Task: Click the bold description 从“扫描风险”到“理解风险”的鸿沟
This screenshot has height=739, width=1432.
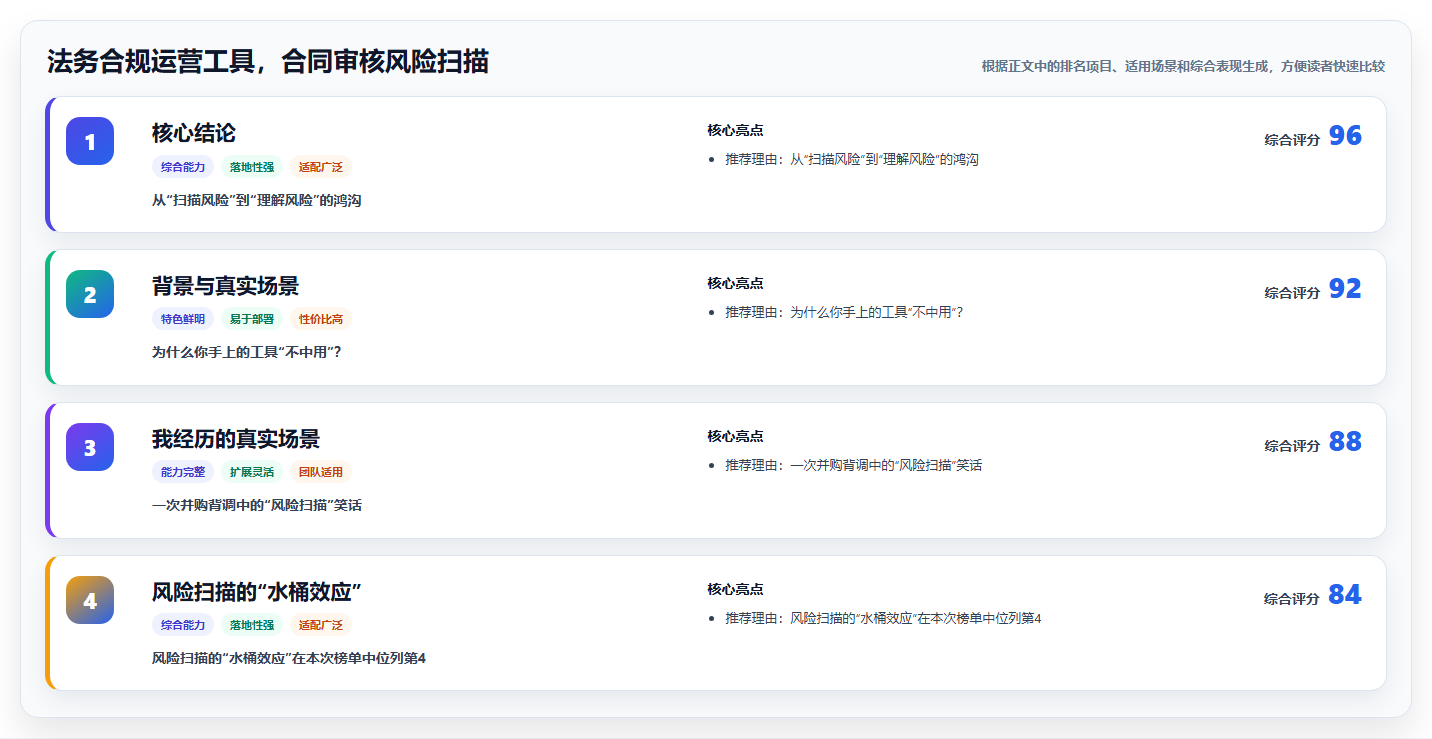Action: pos(257,200)
